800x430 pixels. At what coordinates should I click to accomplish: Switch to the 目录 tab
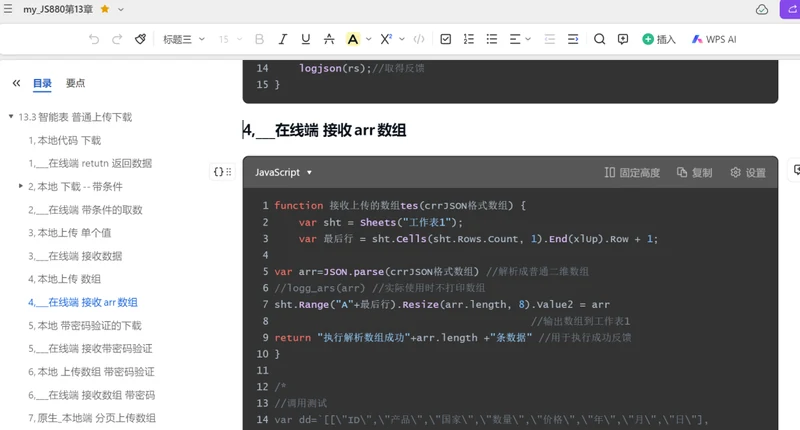point(42,83)
